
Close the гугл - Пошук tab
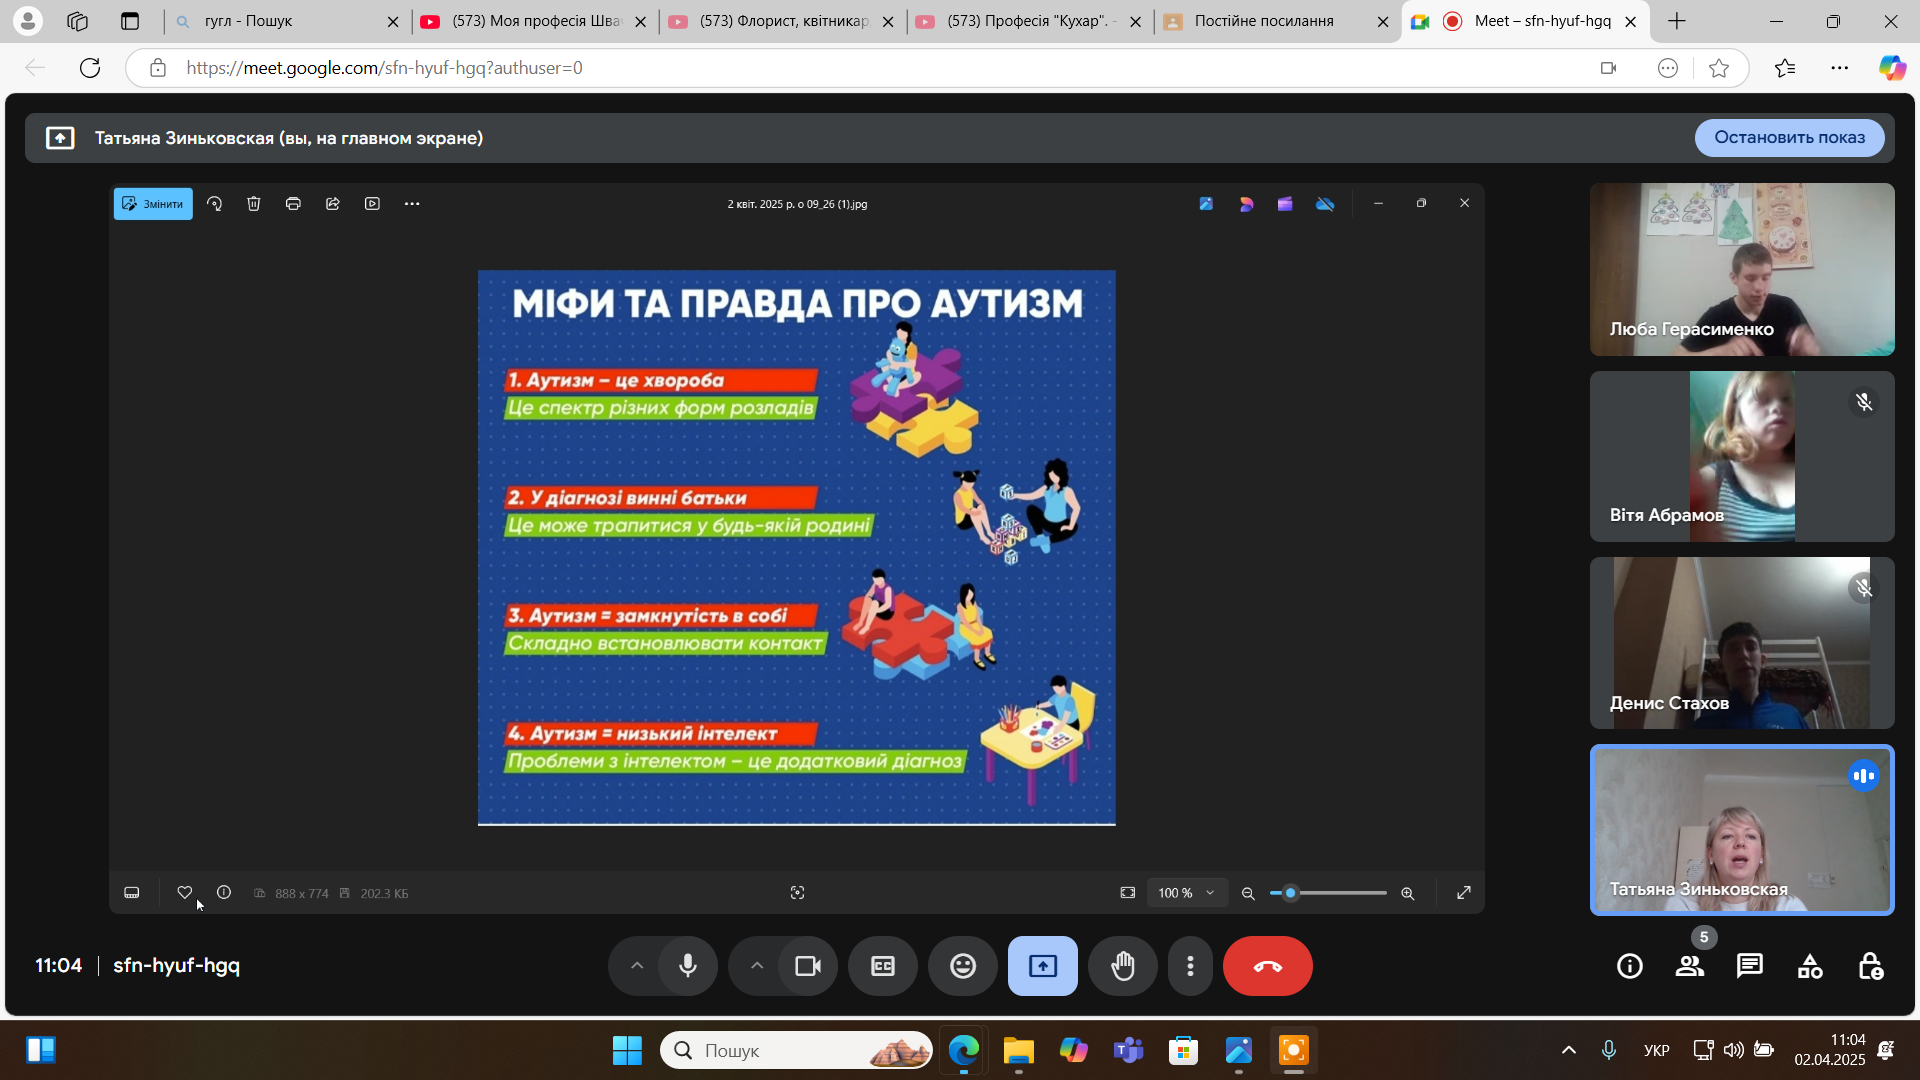click(393, 21)
